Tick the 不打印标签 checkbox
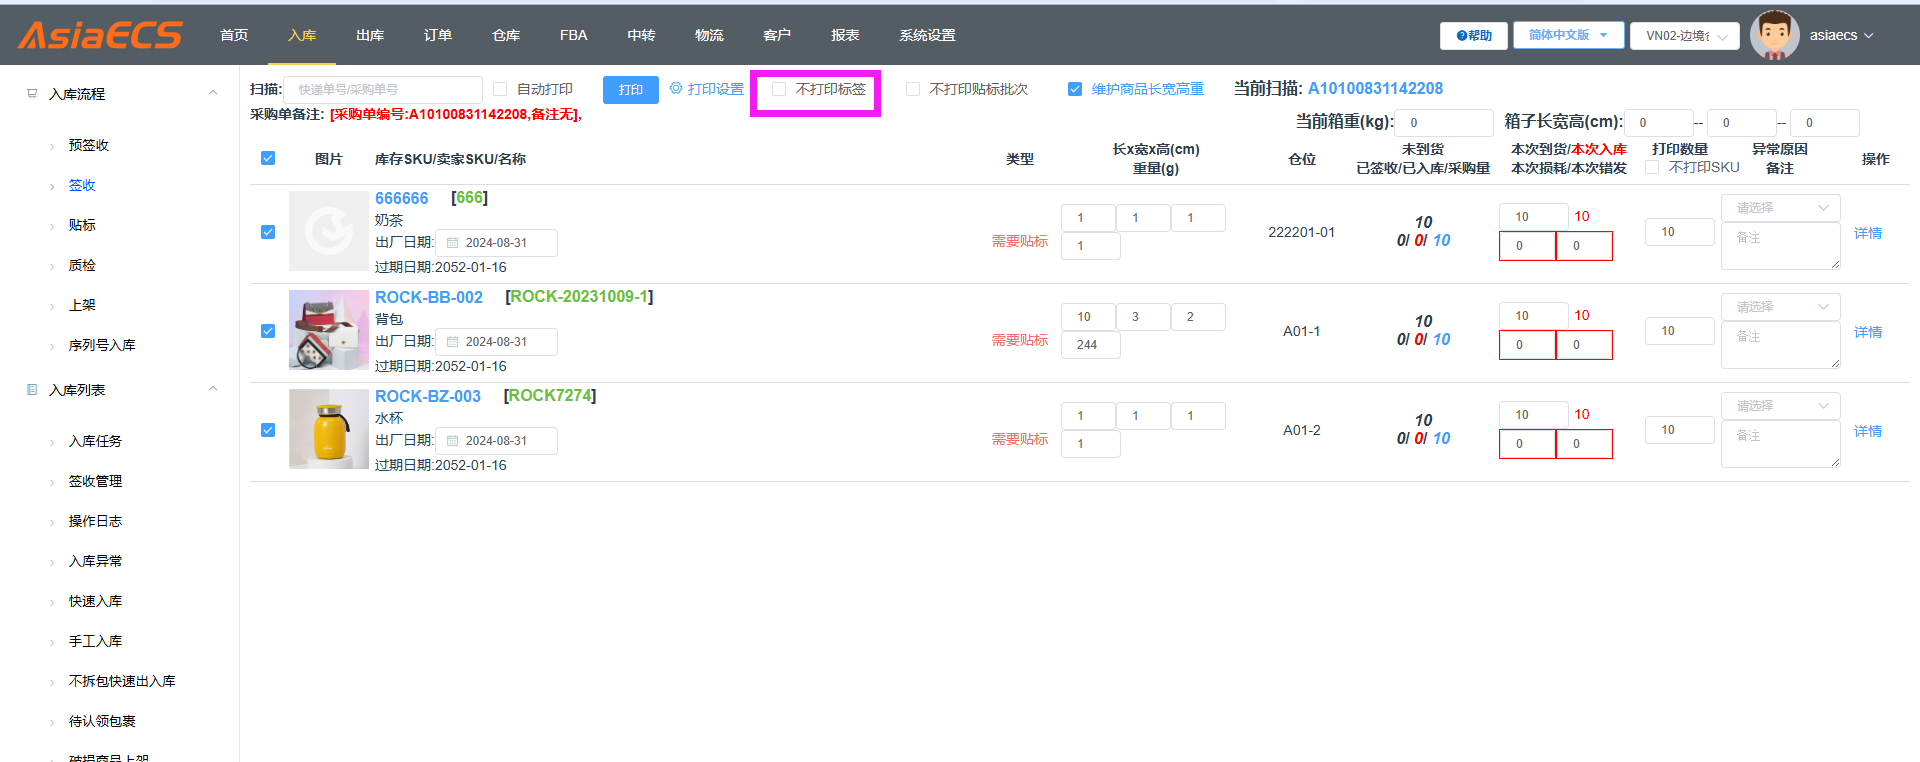 (x=779, y=89)
